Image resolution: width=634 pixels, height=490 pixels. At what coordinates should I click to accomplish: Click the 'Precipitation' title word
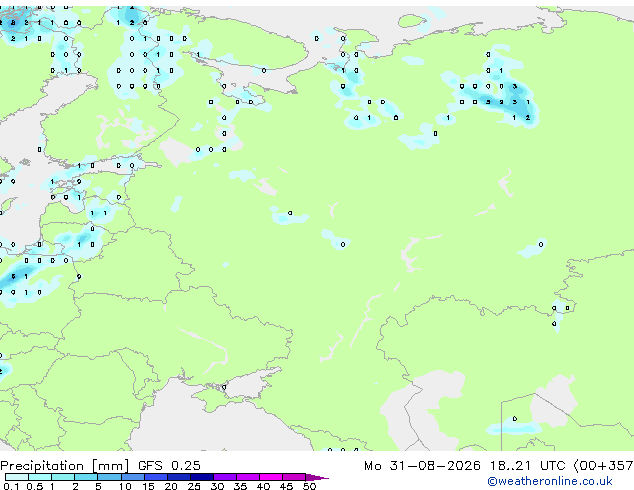point(42,466)
